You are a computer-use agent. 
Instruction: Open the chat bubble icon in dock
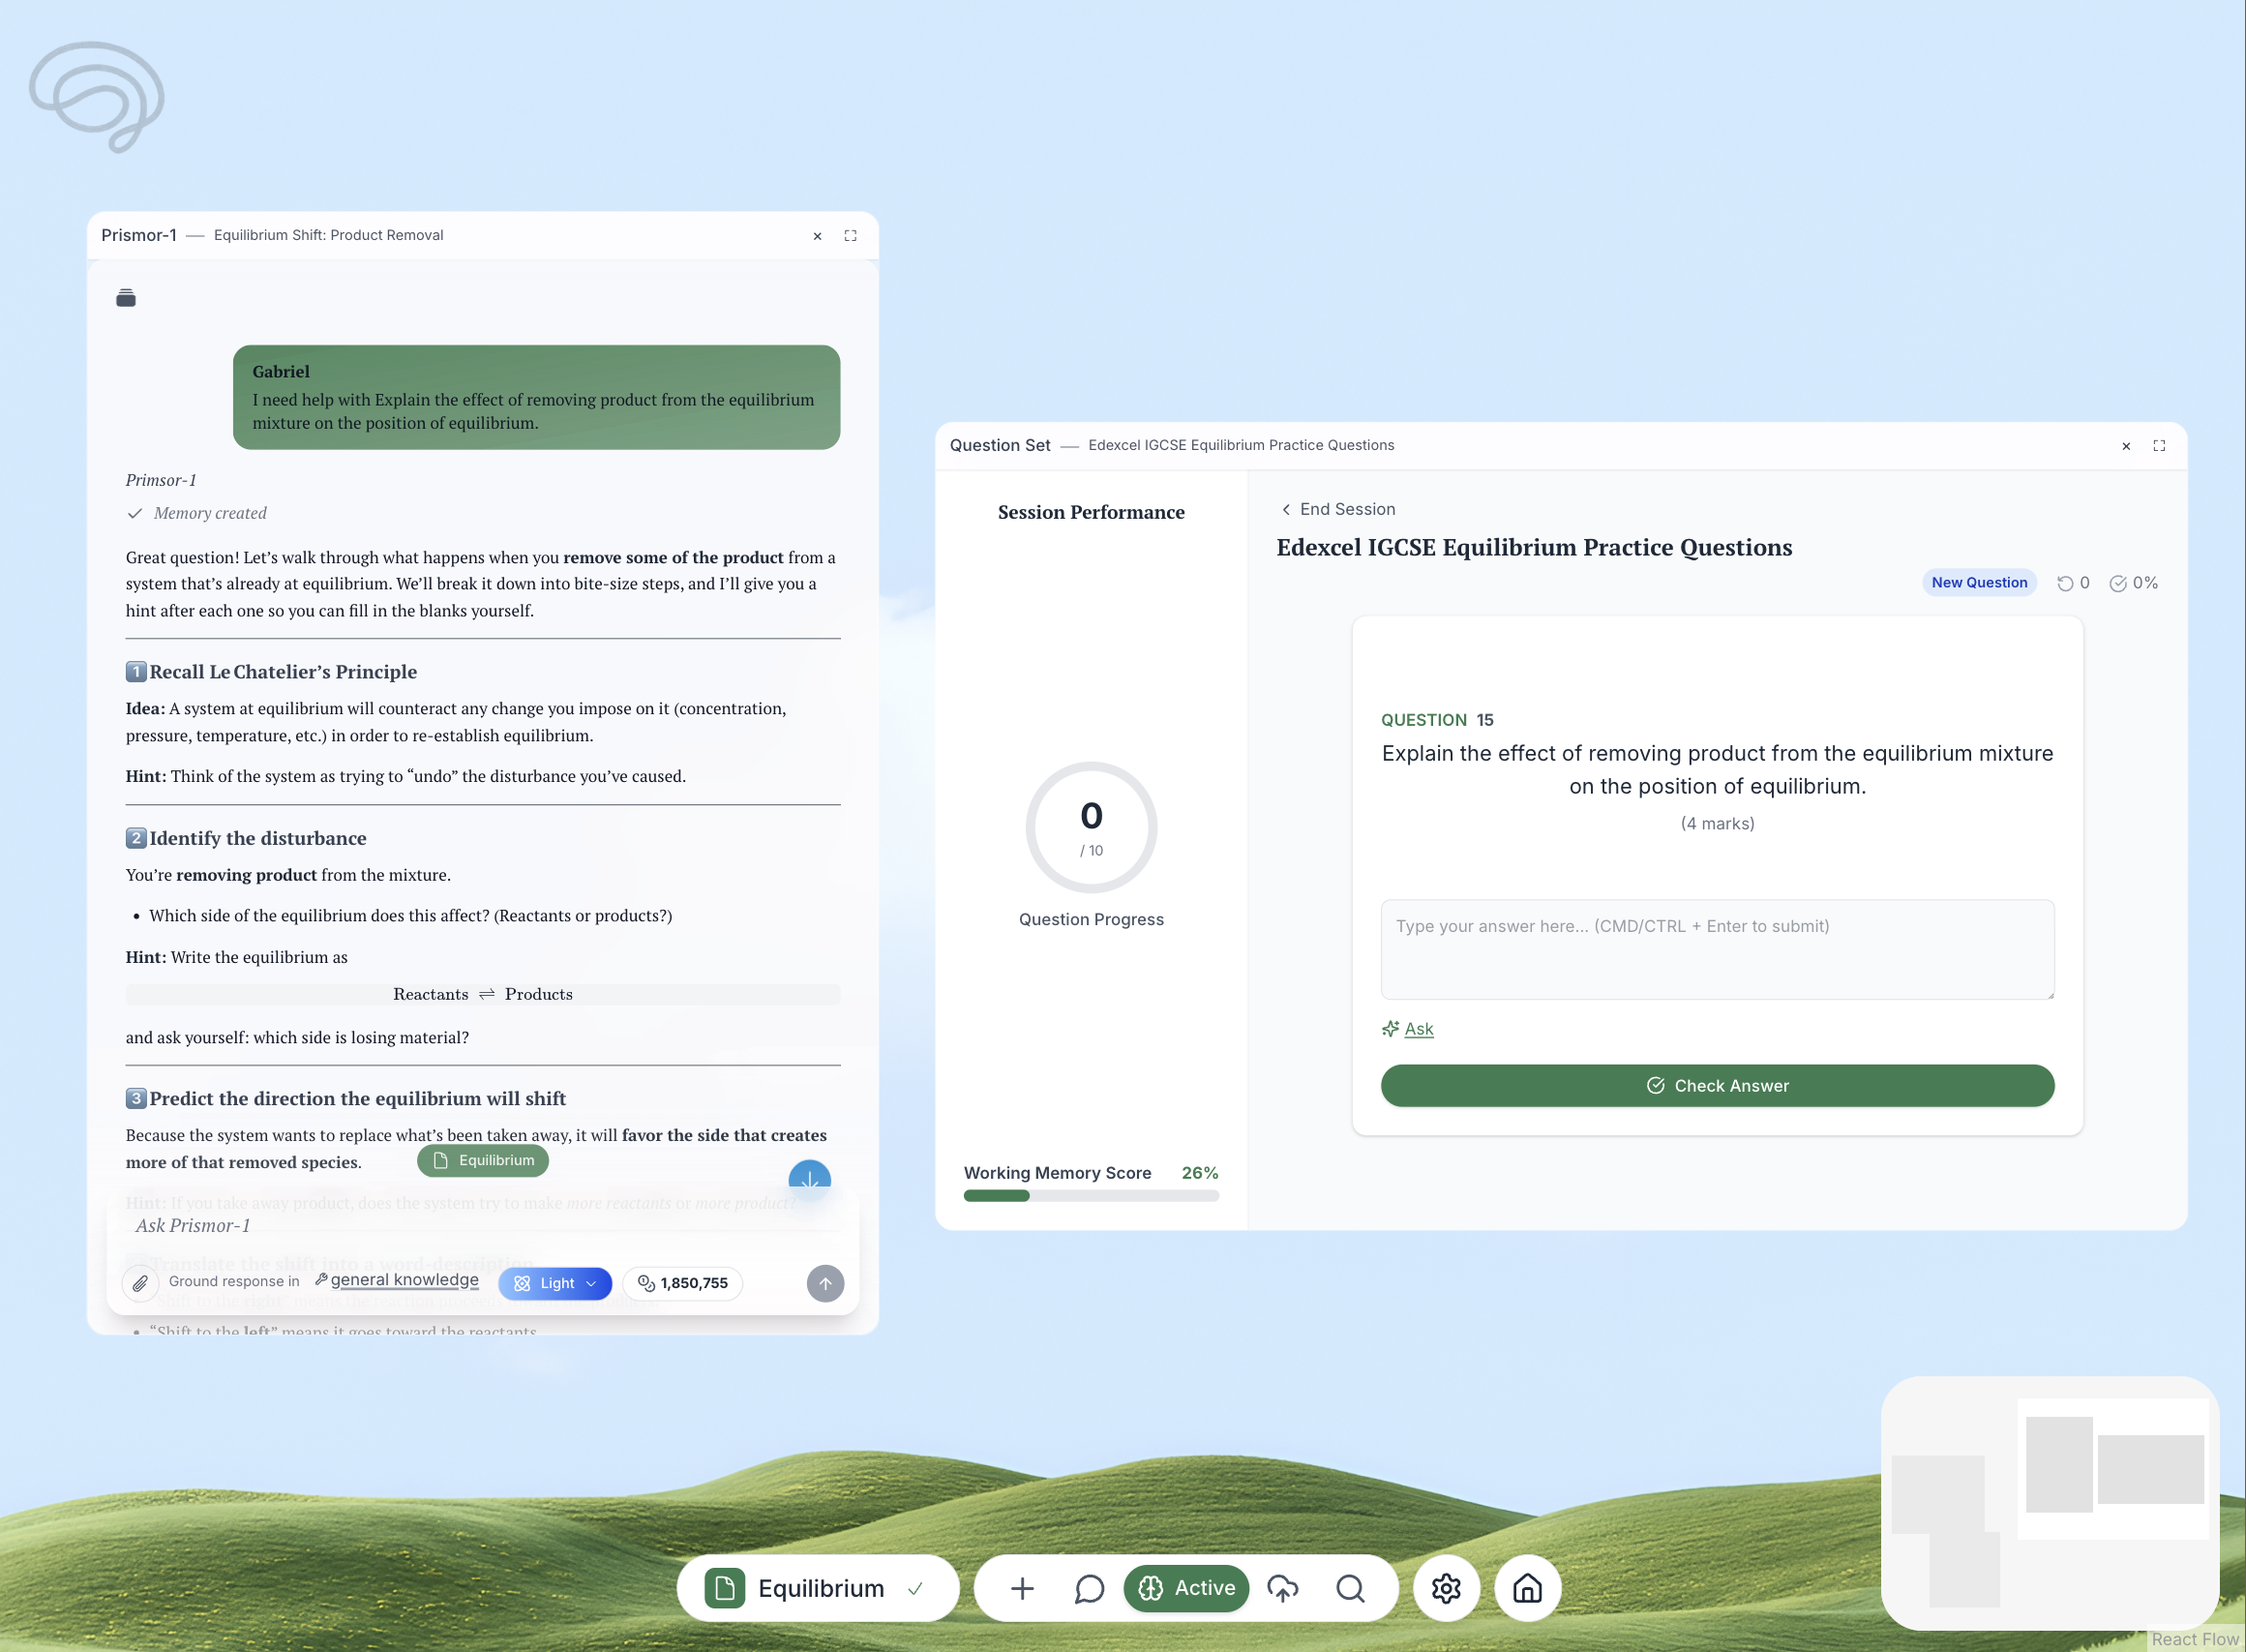(x=1089, y=1588)
